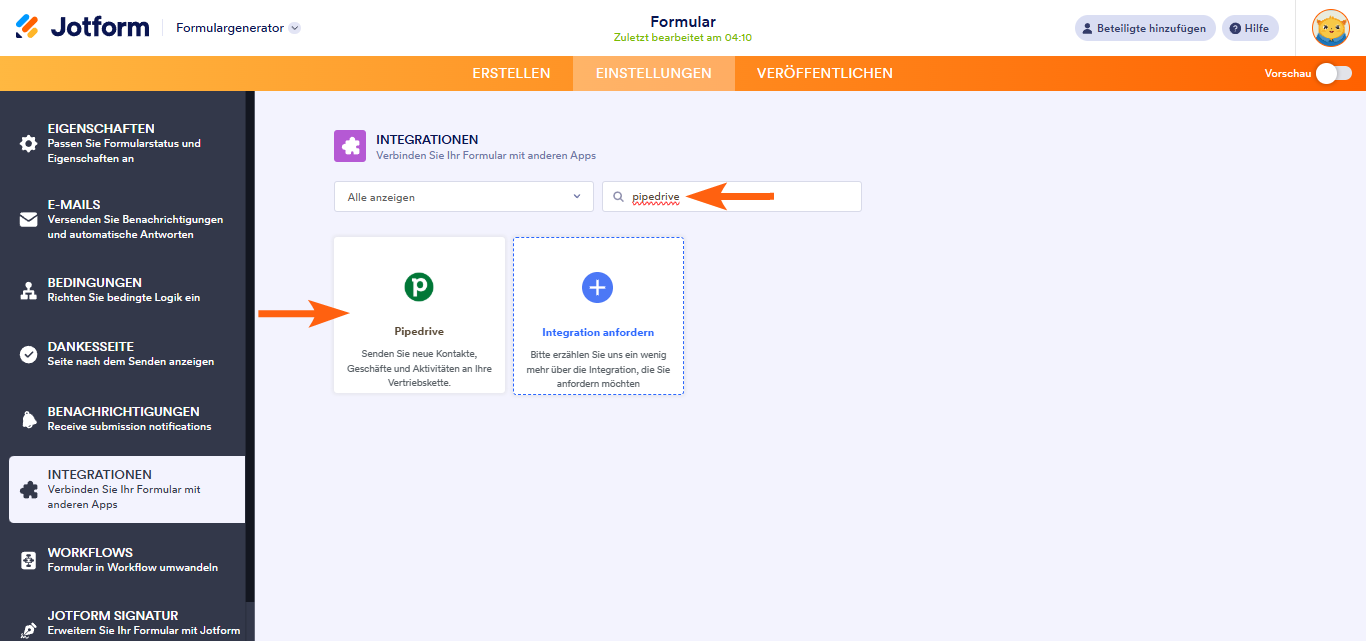Open Workflows via the workflow diagram icon

click(x=29, y=558)
